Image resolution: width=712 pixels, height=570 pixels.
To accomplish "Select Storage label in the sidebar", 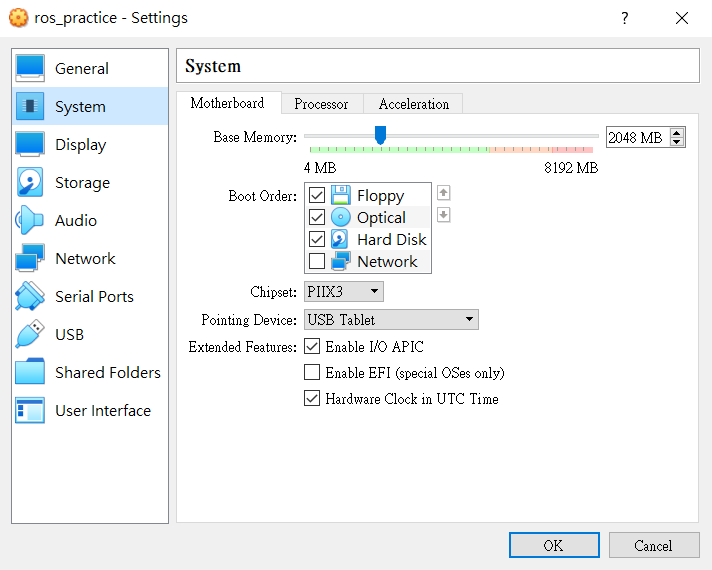I will coord(83,183).
